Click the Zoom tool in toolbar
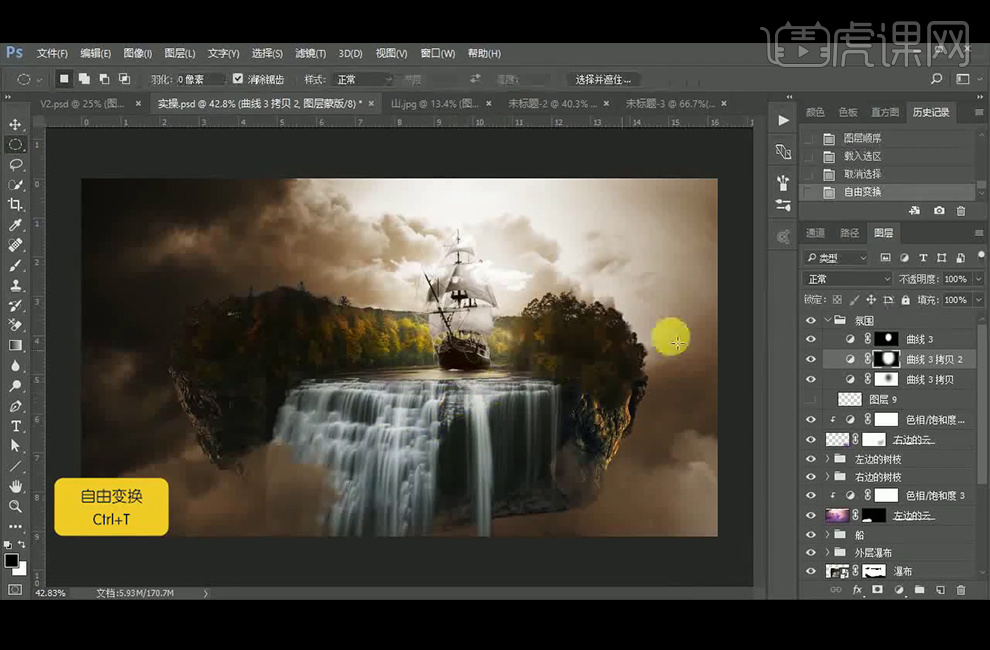Viewport: 990px width, 650px height. pos(15,506)
